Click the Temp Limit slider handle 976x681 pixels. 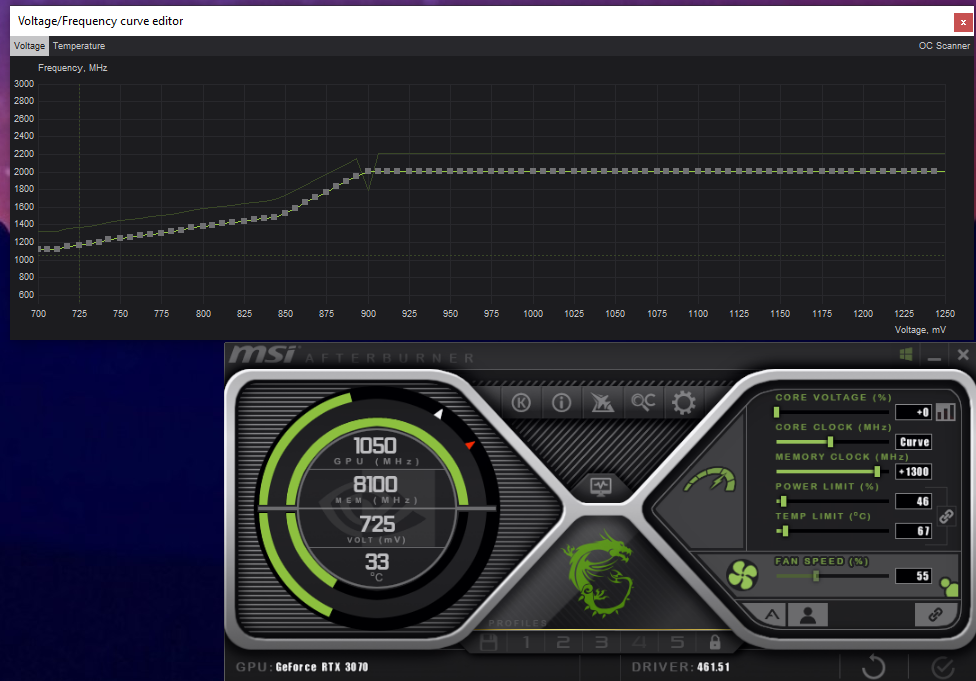coord(785,531)
